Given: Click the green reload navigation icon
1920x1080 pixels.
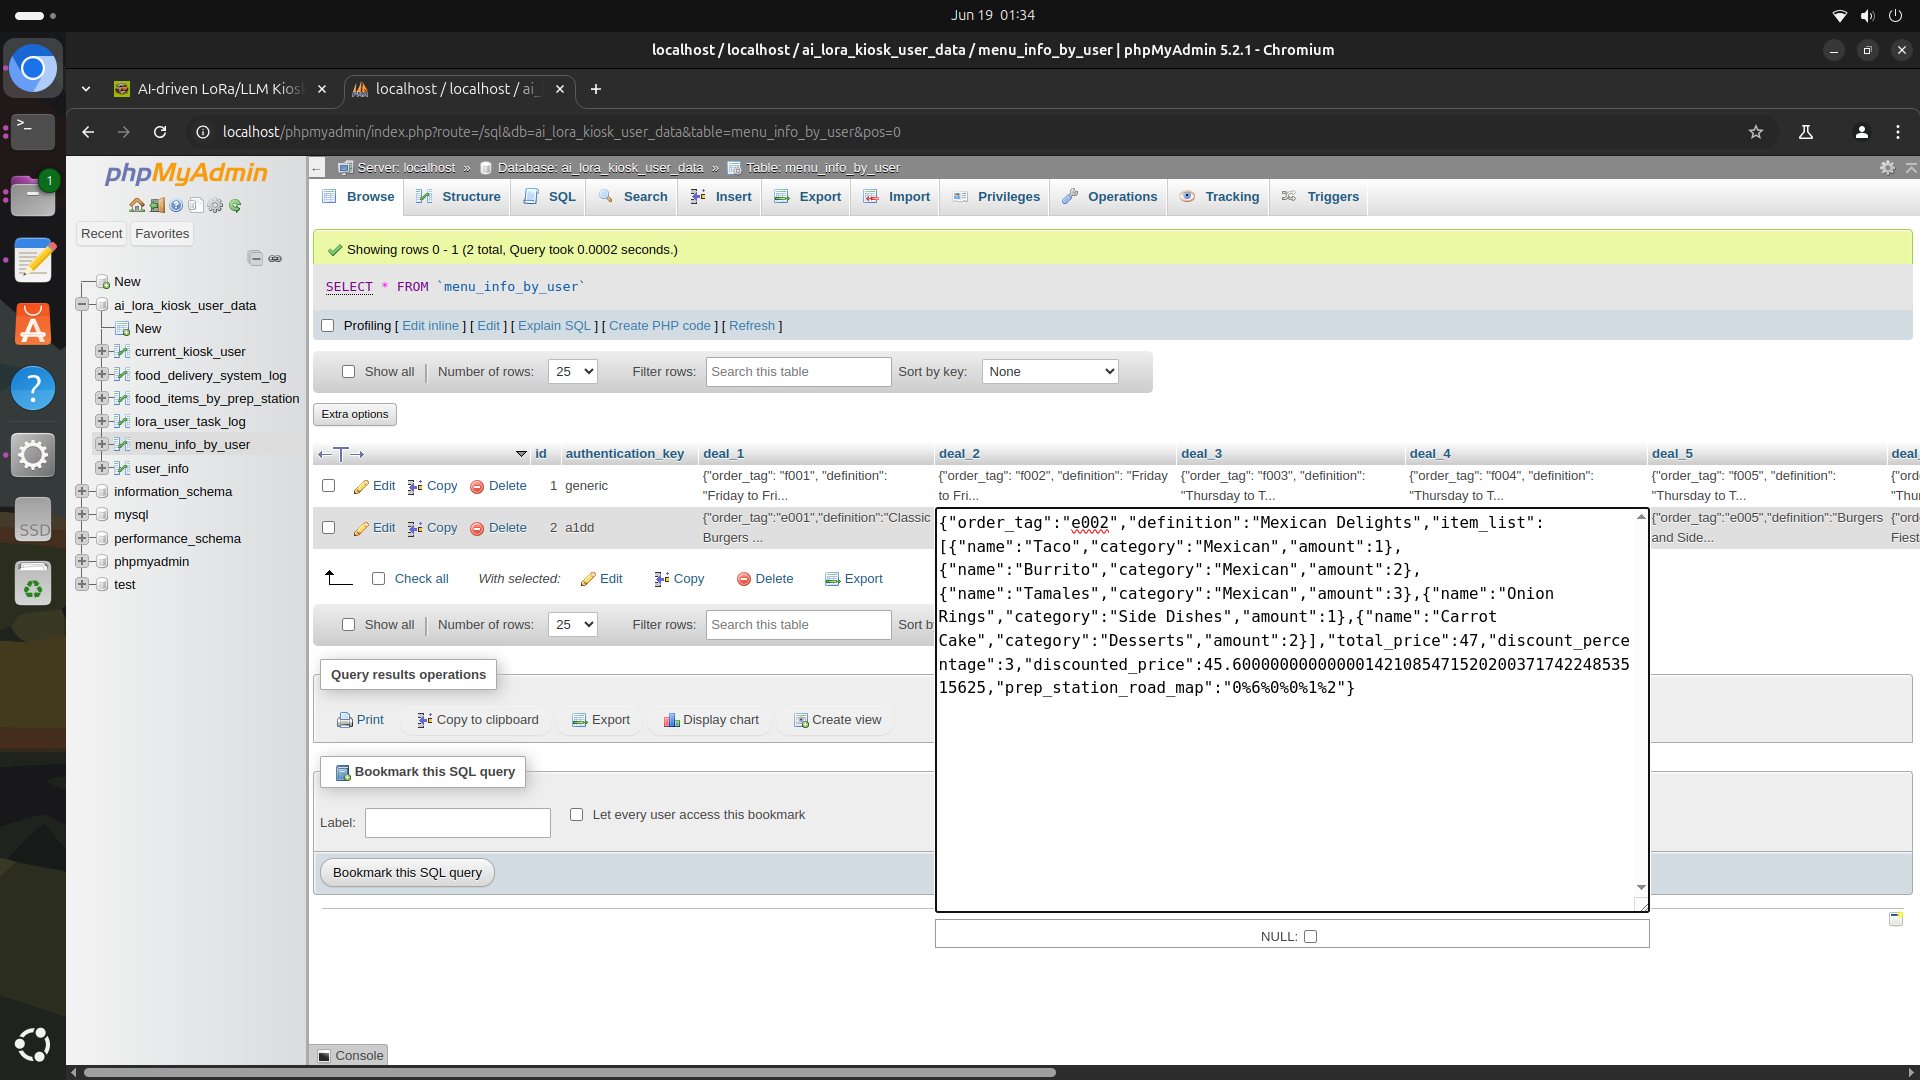Looking at the screenshot, I should (x=235, y=205).
